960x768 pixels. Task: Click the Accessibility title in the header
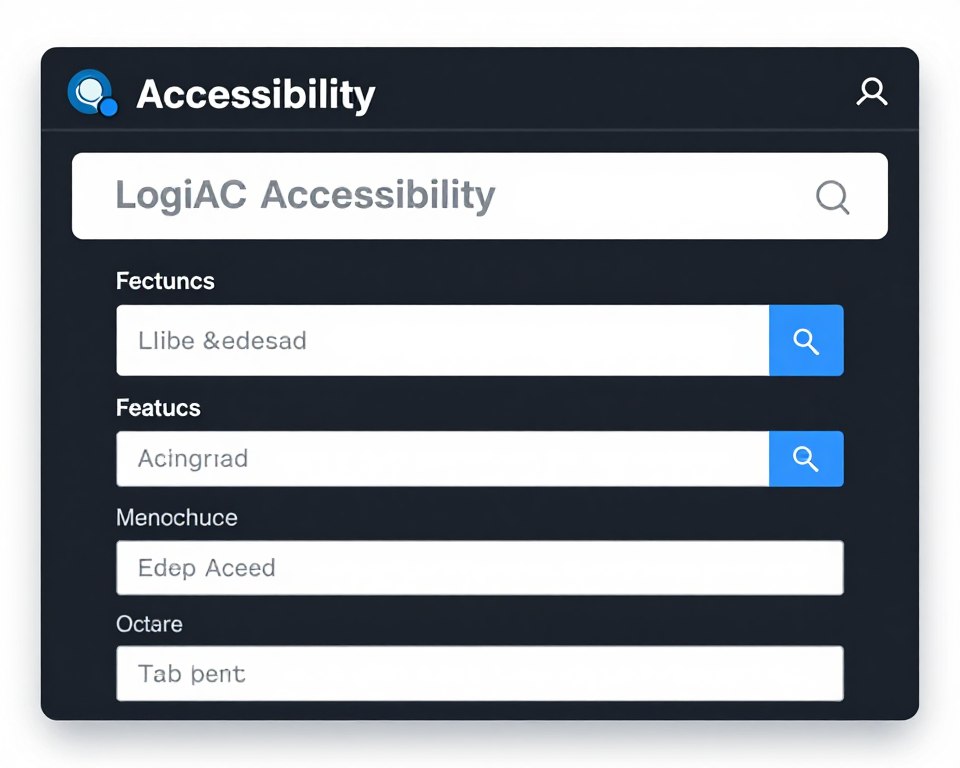coord(256,95)
